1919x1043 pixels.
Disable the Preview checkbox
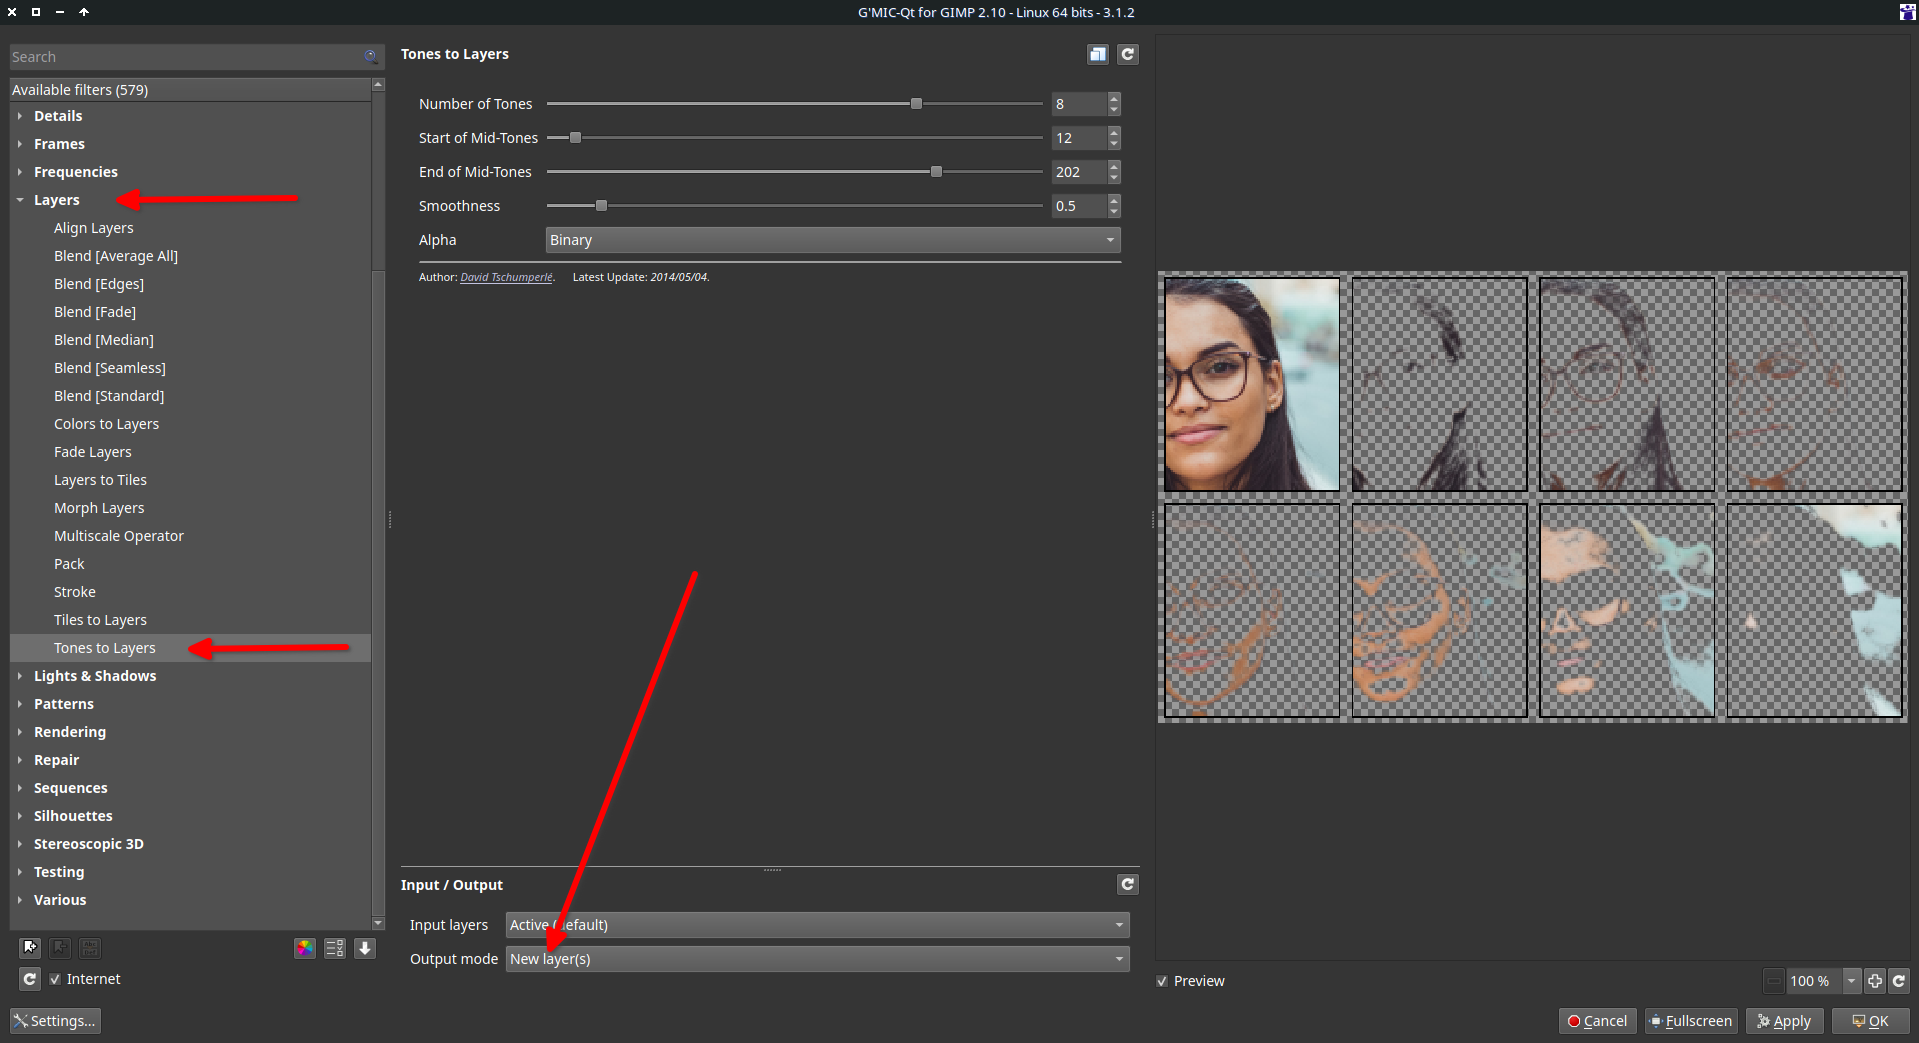click(x=1162, y=981)
